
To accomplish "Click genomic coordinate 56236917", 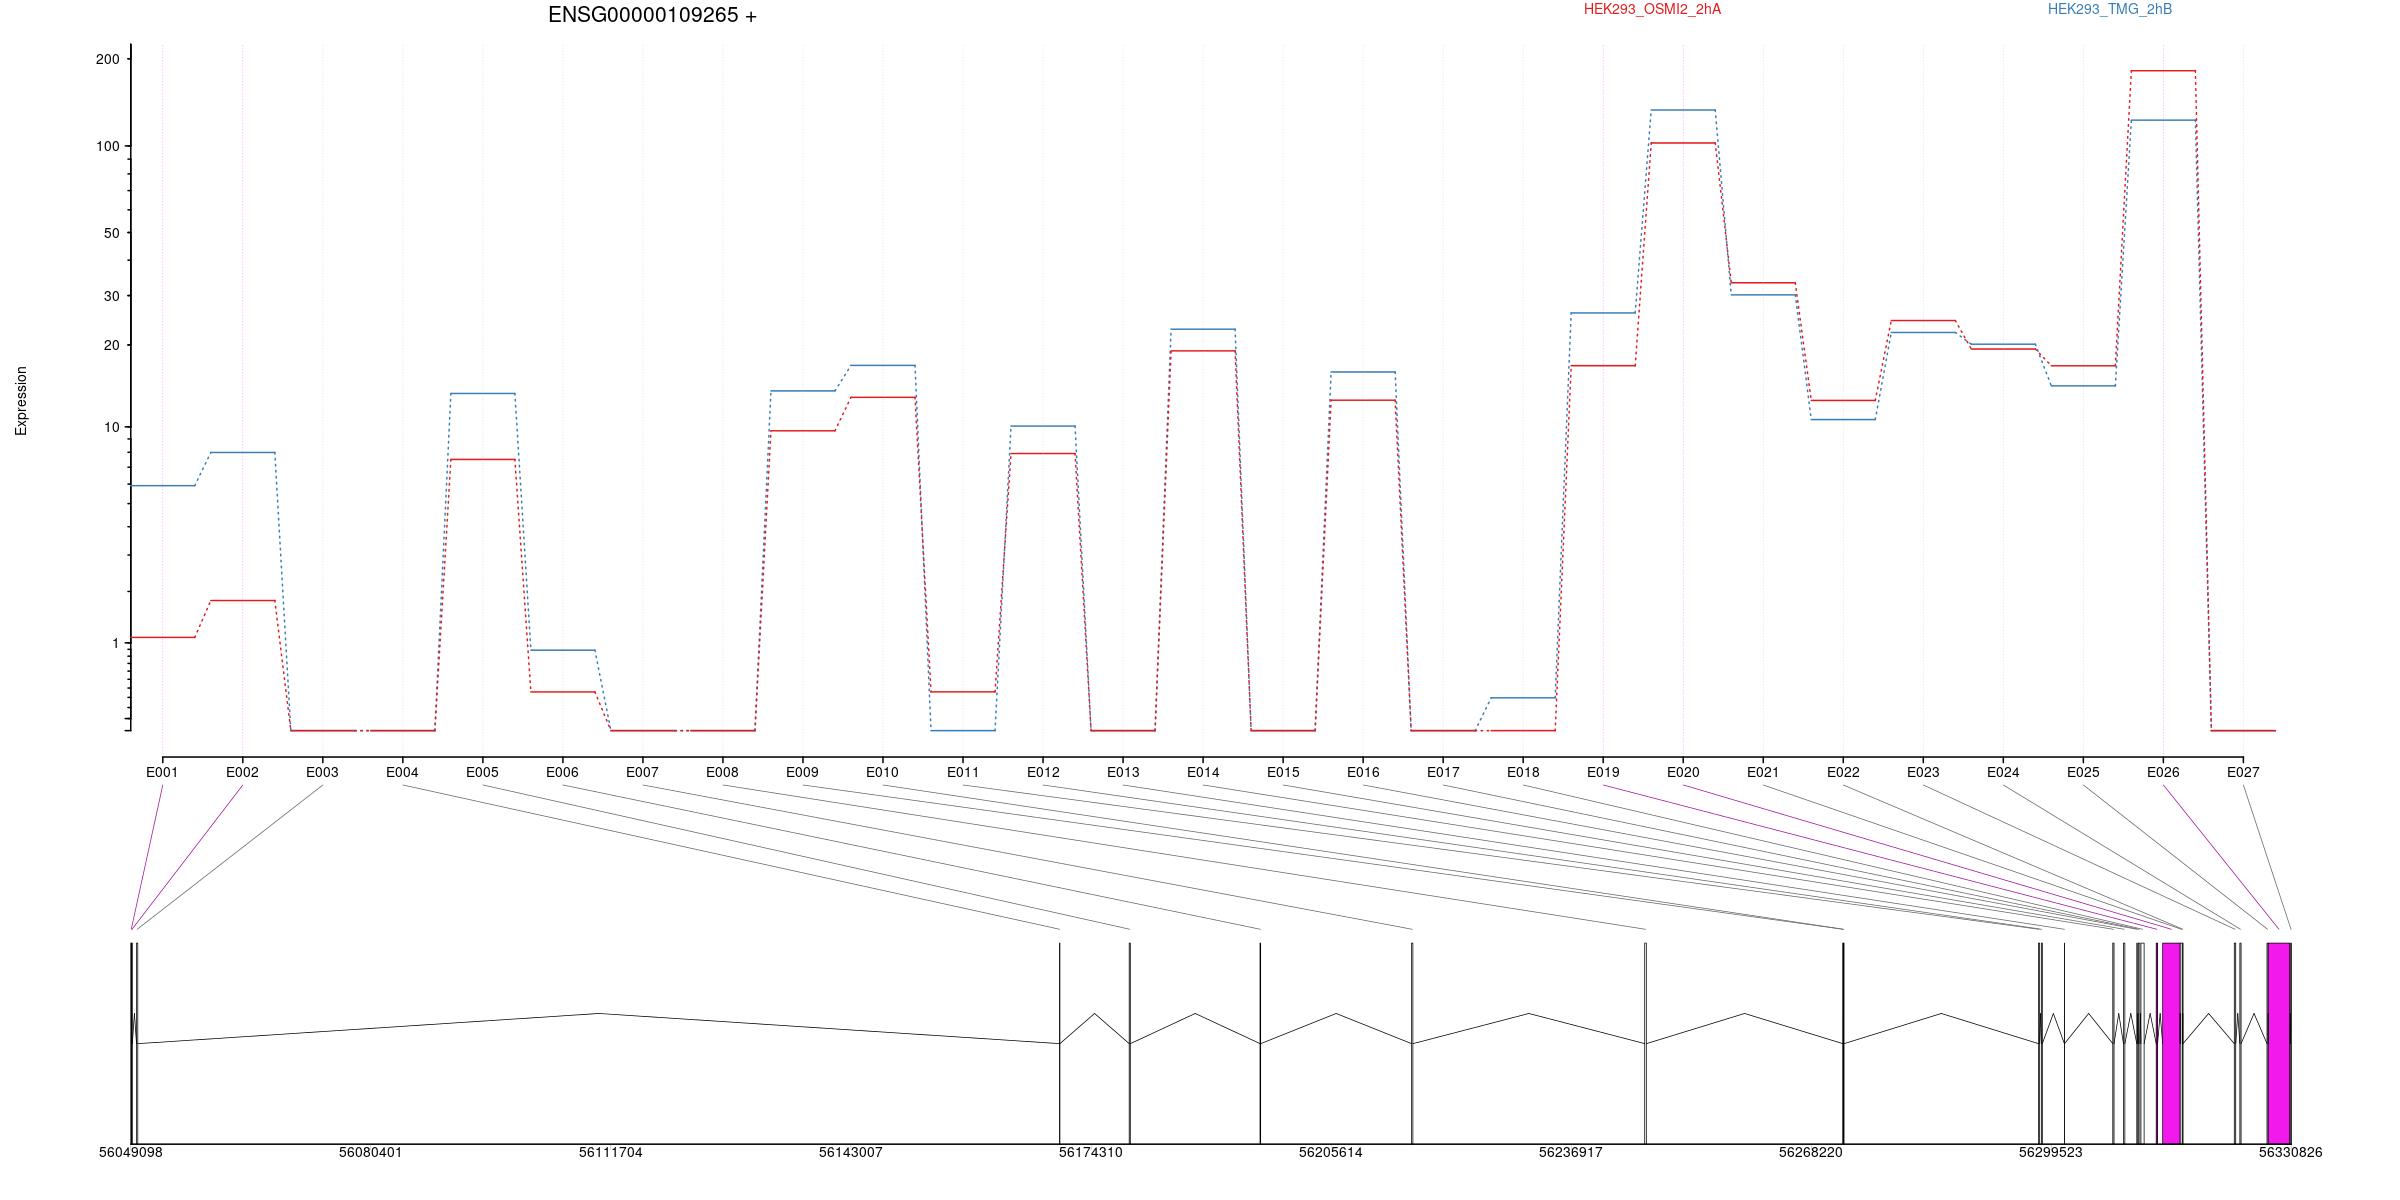I will click(1570, 1152).
